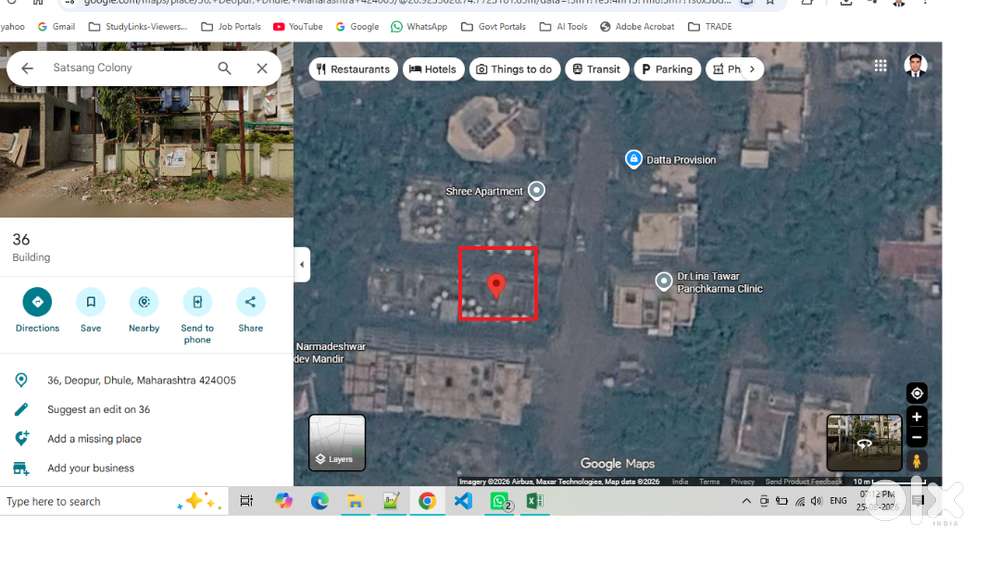This screenshot has width=1000, height=562.
Task: Show more category chips with the right arrow
Action: [x=753, y=69]
